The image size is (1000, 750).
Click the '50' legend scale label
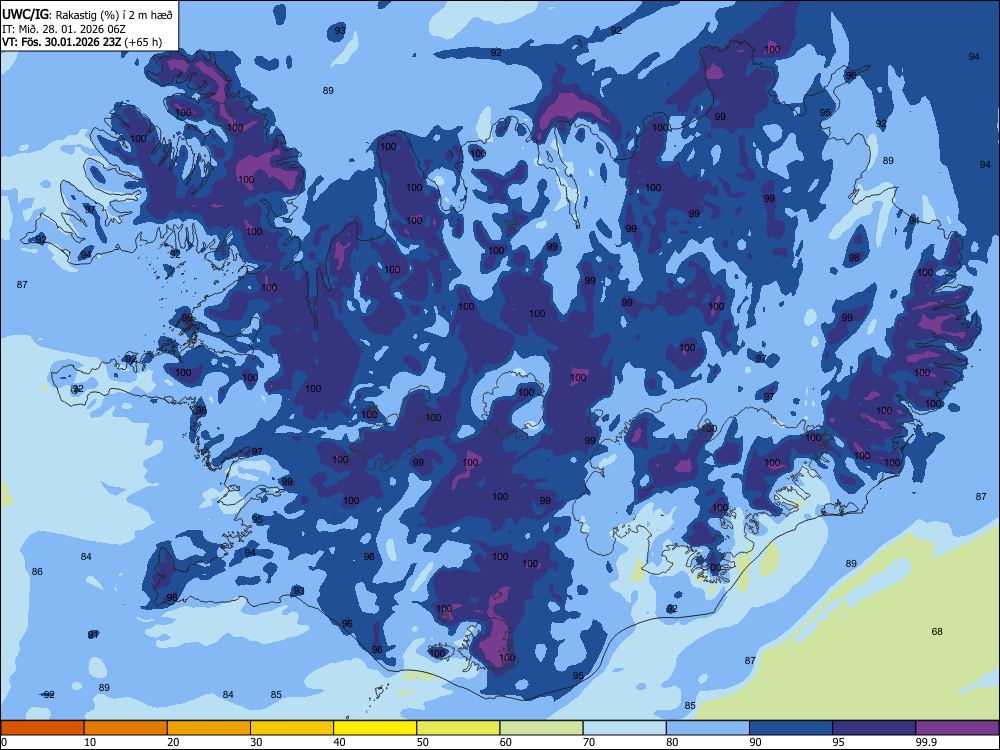click(x=422, y=742)
